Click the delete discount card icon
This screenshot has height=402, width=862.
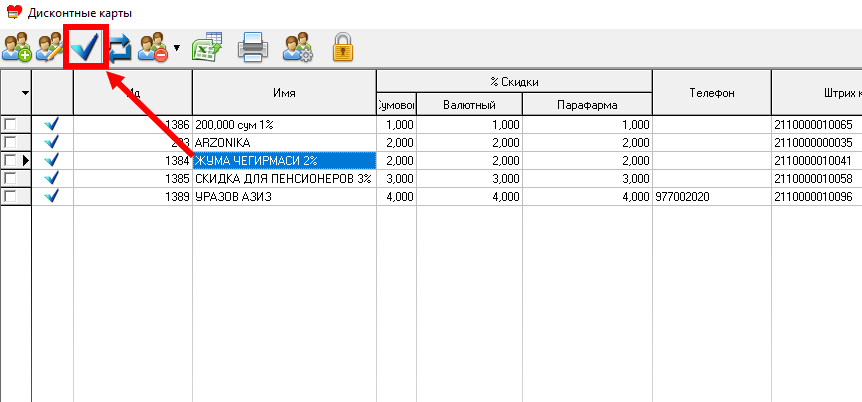(x=153, y=47)
